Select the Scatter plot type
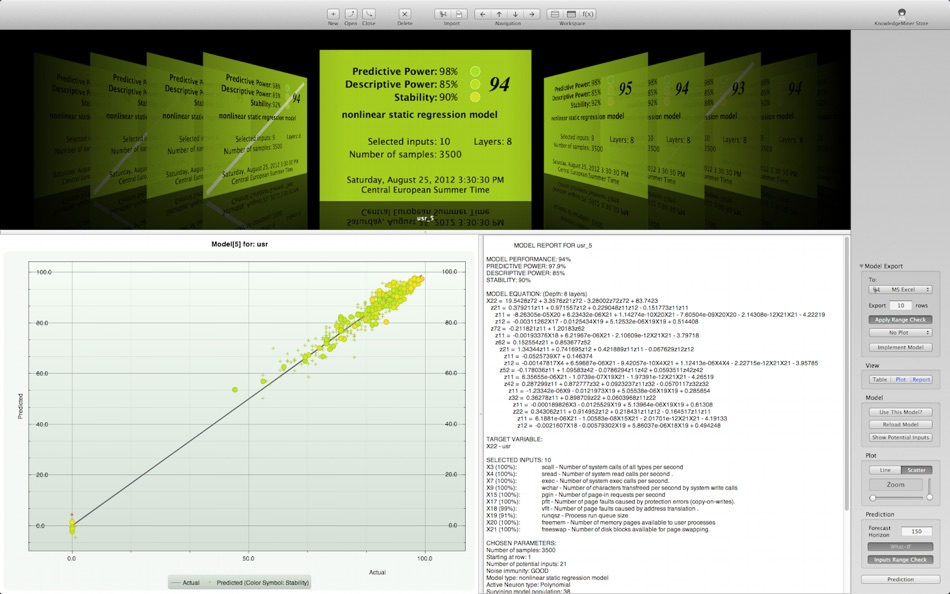This screenshot has width=950, height=594. tap(917, 470)
